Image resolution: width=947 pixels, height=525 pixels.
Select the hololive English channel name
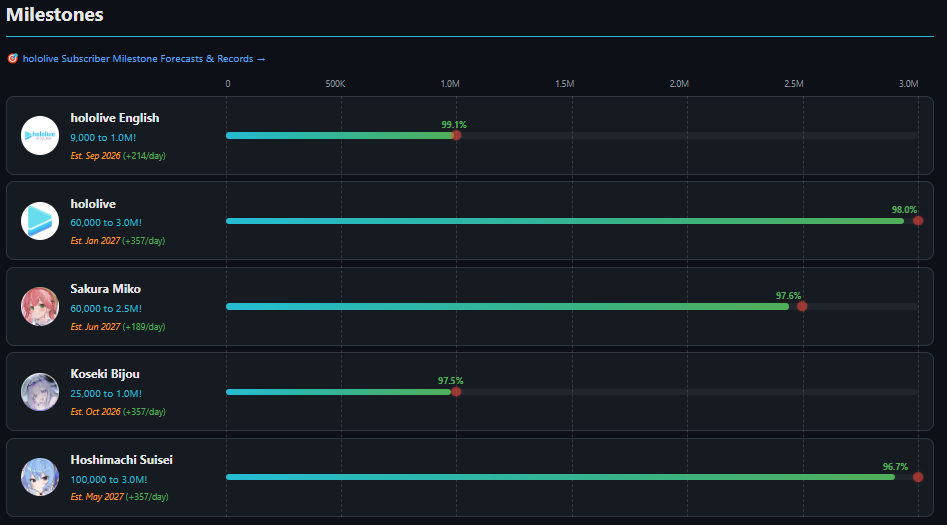[115, 118]
